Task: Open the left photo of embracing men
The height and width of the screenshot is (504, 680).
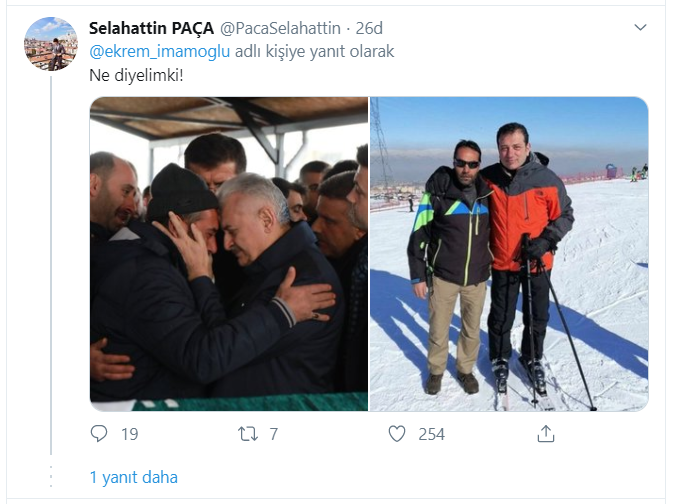Action: pos(229,254)
